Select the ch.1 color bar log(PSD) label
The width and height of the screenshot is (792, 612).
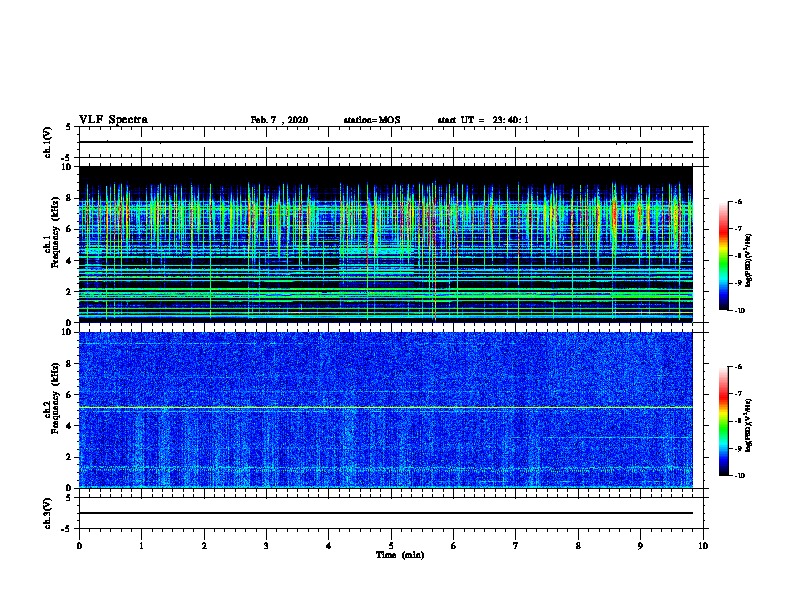pos(748,261)
